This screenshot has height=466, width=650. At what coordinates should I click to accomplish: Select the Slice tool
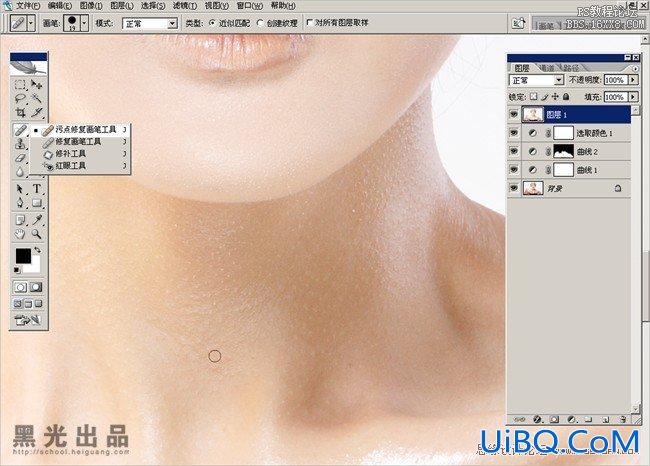[37, 112]
